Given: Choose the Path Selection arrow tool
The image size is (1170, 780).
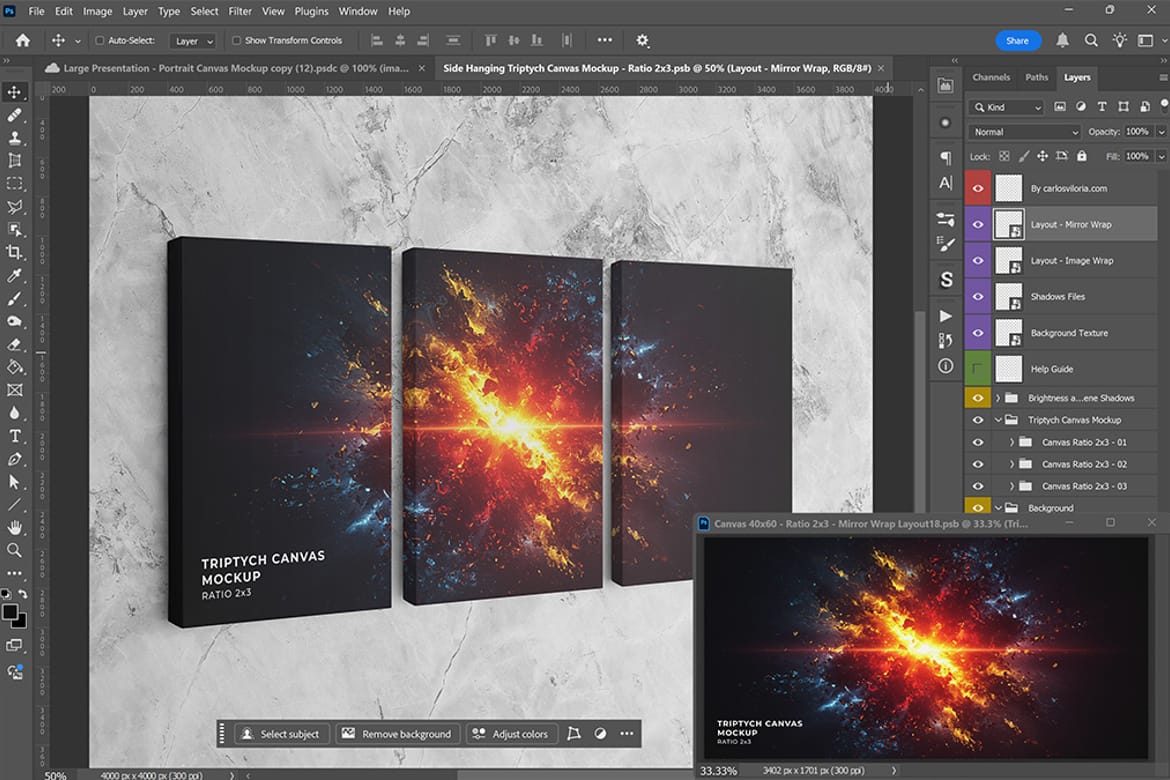Looking at the screenshot, I should (14, 482).
